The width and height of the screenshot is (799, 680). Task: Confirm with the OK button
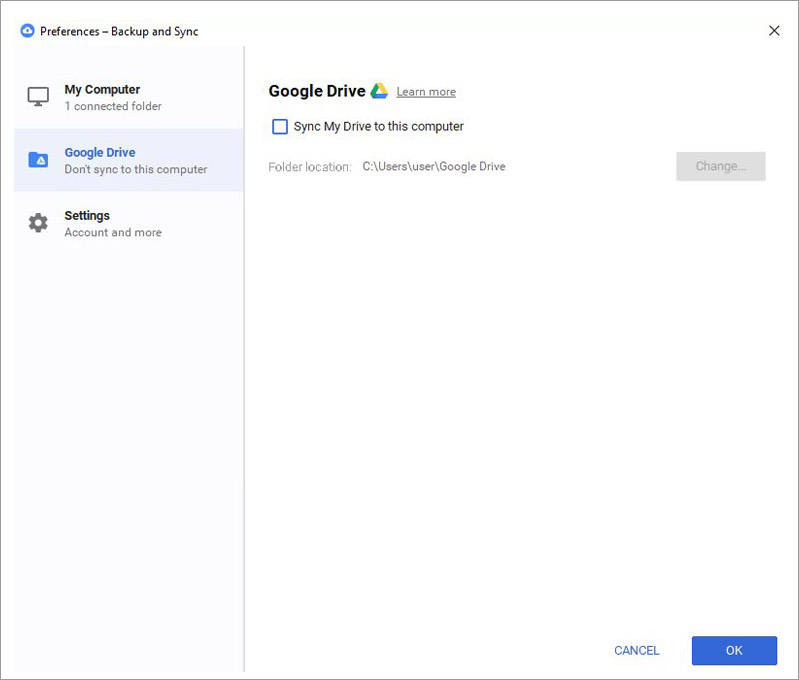coord(734,650)
